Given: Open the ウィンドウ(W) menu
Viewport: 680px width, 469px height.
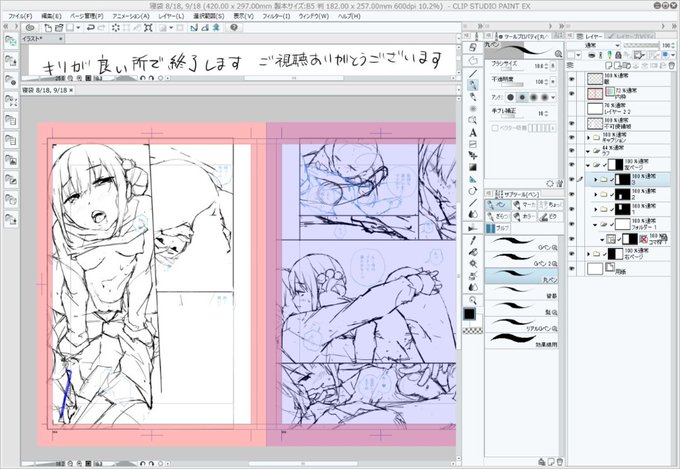Looking at the screenshot, I should 314,16.
